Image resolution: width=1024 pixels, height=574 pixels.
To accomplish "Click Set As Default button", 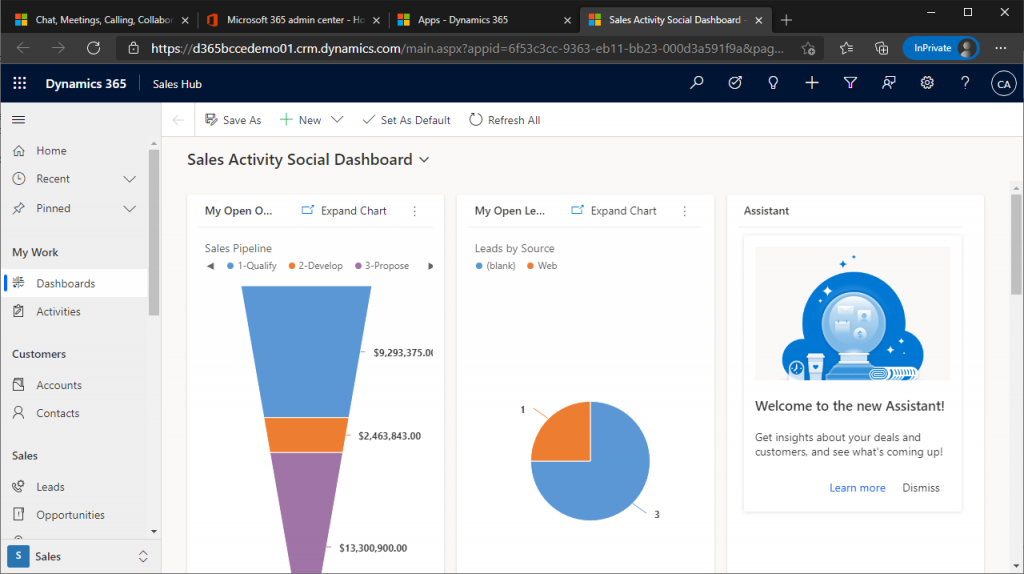I will [406, 120].
